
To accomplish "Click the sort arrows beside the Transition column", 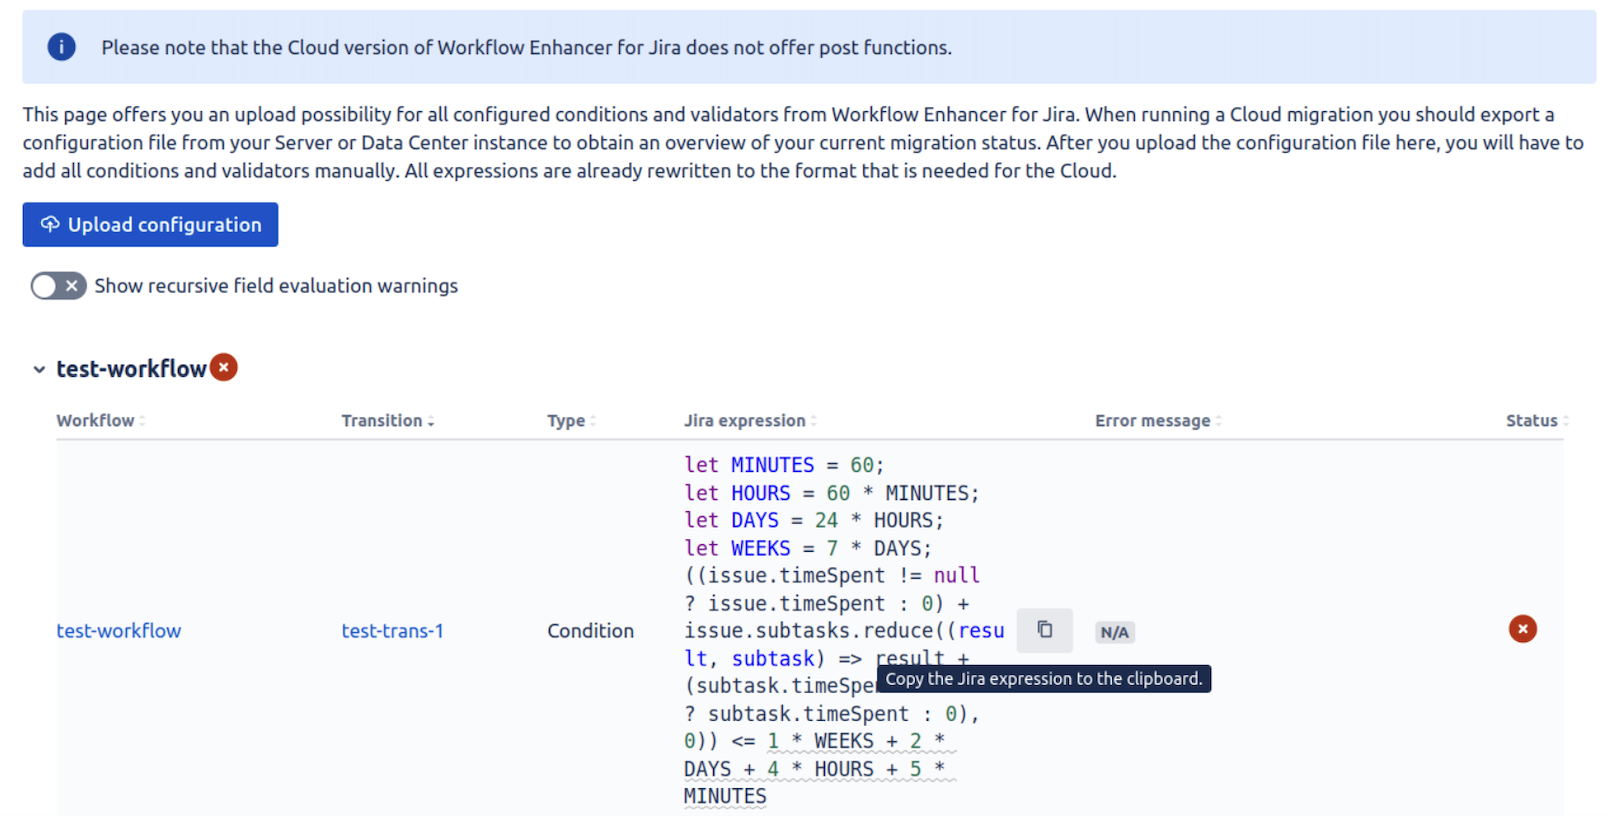I will (431, 421).
